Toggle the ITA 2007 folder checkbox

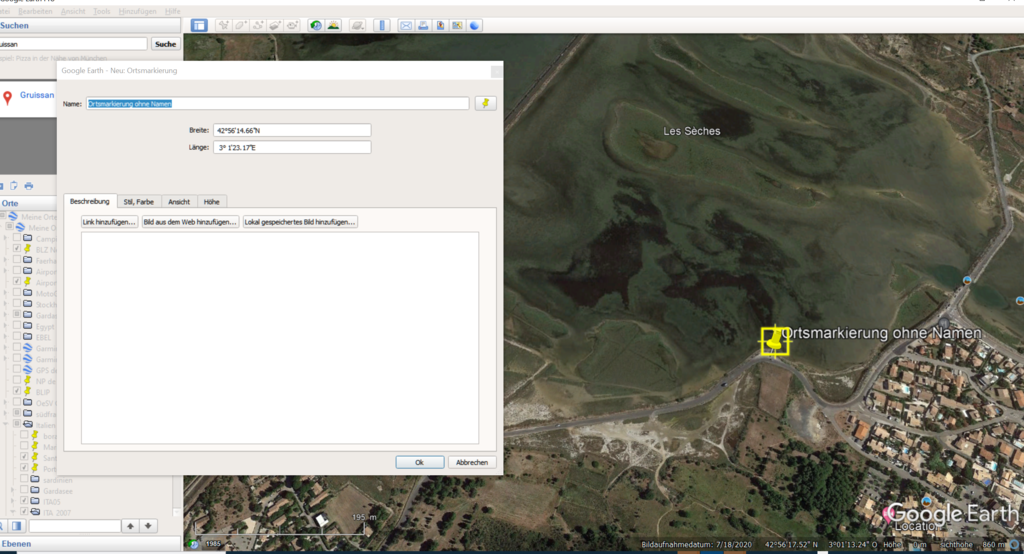coord(24,512)
